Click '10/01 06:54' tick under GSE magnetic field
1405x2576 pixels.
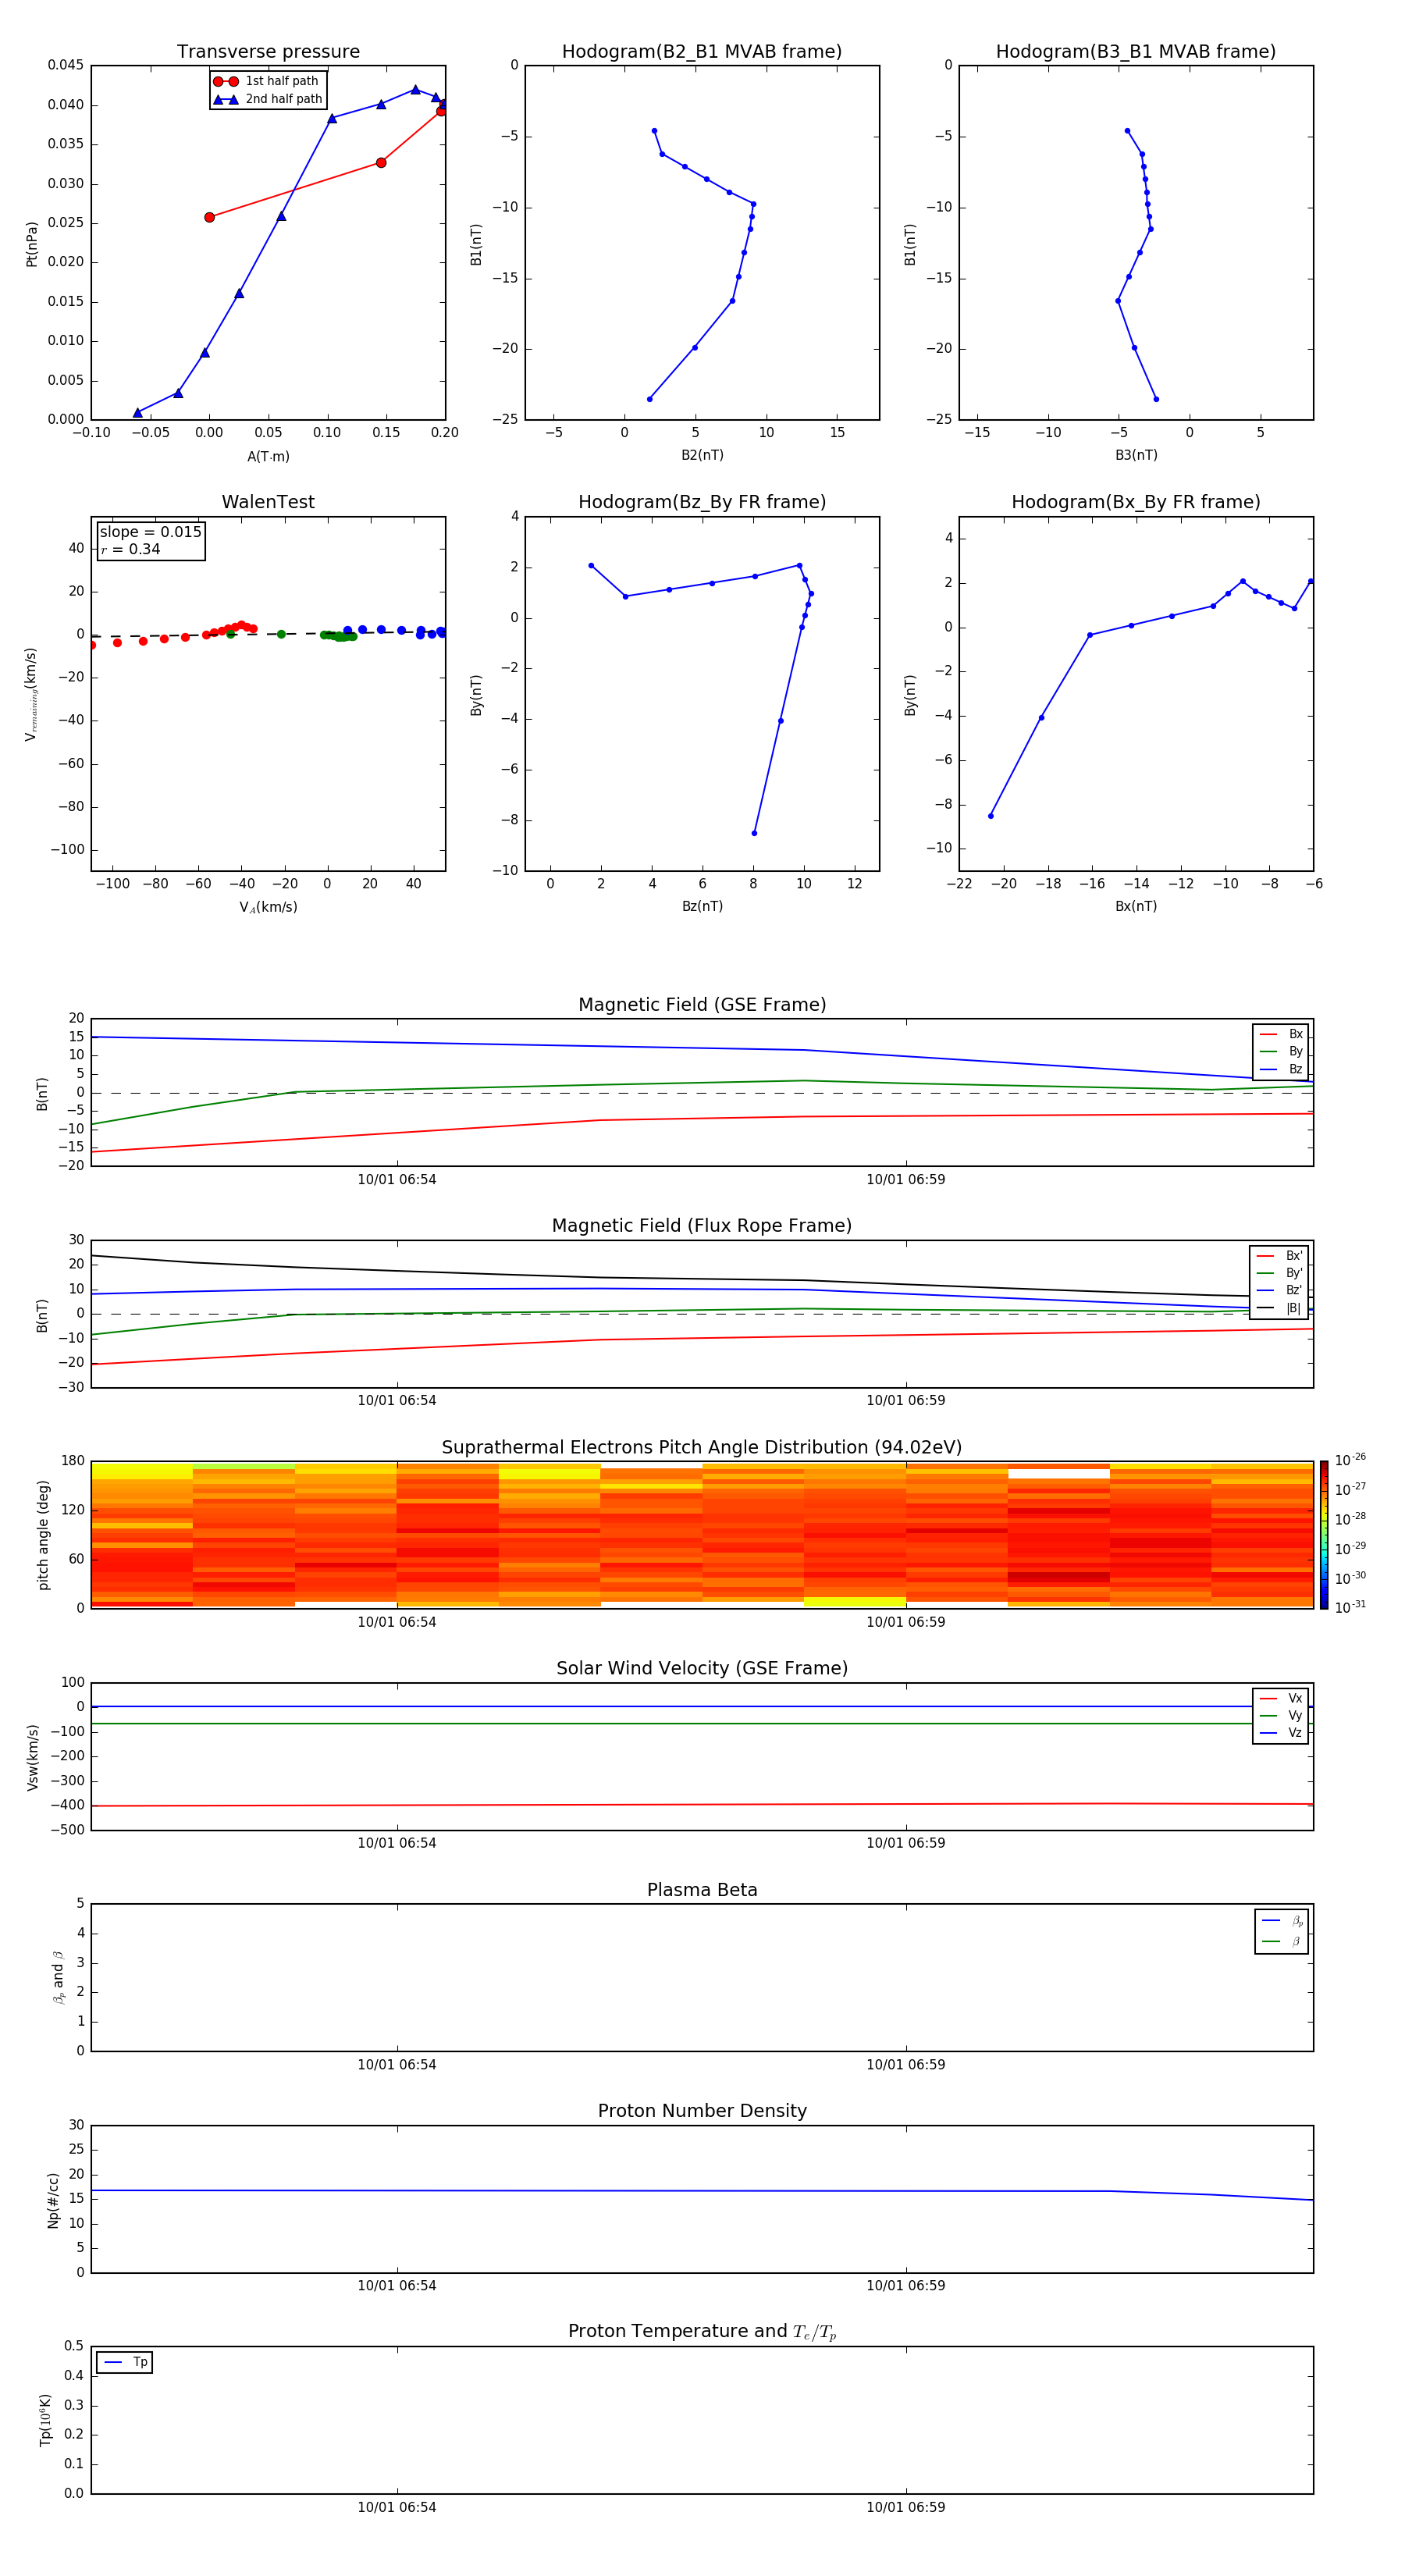tap(397, 1180)
